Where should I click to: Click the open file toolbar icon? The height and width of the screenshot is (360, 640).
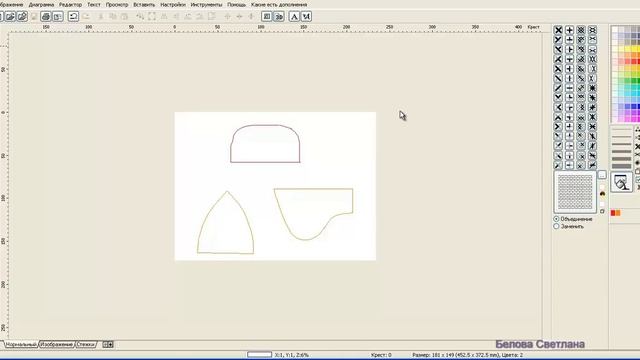coord(10,16)
